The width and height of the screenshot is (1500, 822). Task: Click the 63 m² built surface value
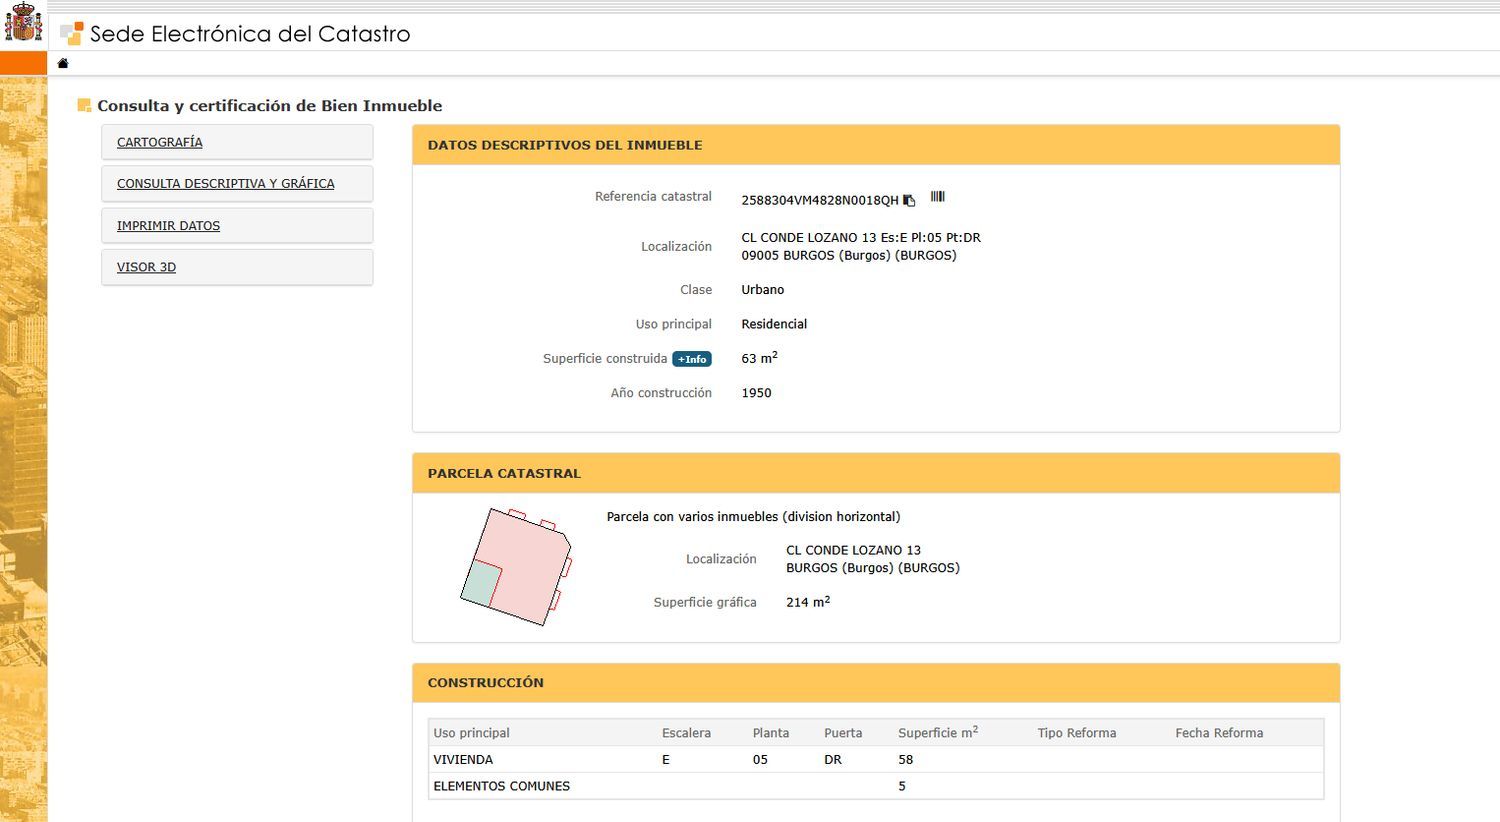(x=759, y=358)
